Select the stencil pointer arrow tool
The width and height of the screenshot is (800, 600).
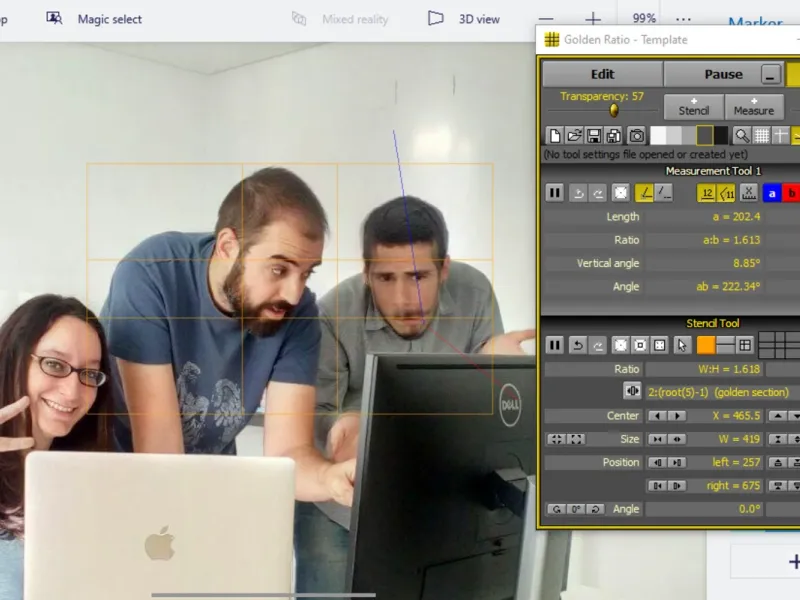pyautogui.click(x=682, y=345)
